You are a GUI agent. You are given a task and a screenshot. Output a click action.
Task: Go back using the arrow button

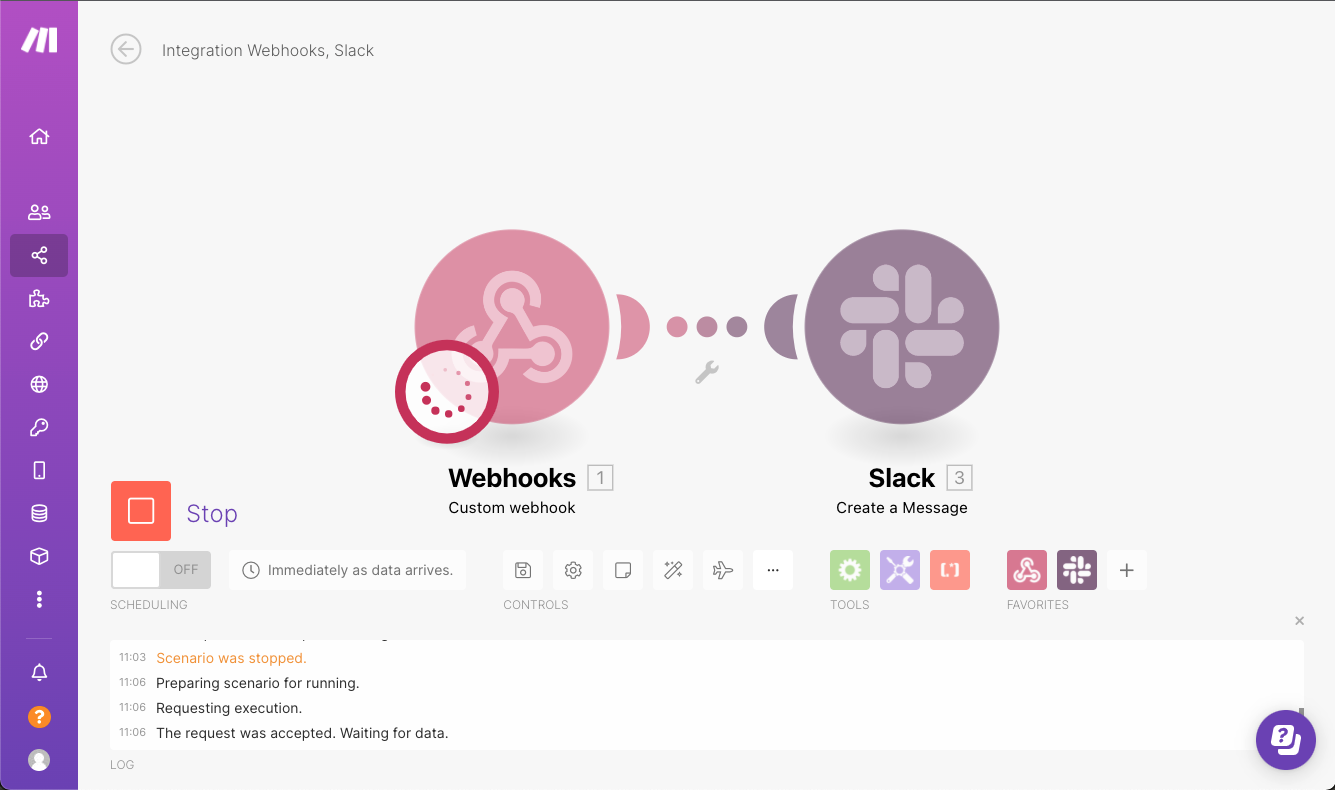point(126,49)
